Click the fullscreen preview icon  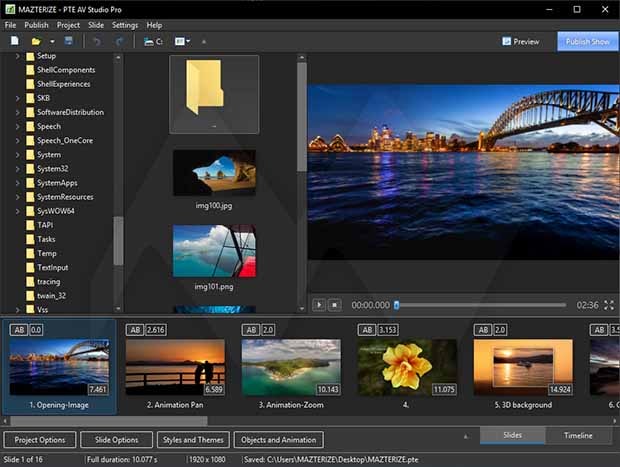point(609,305)
